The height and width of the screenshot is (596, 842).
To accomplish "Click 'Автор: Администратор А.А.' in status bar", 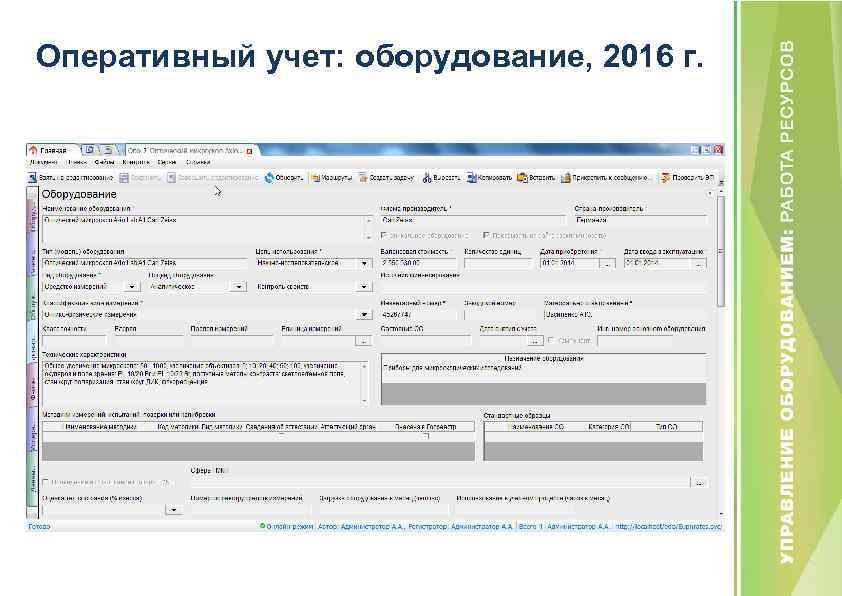I will point(361,527).
